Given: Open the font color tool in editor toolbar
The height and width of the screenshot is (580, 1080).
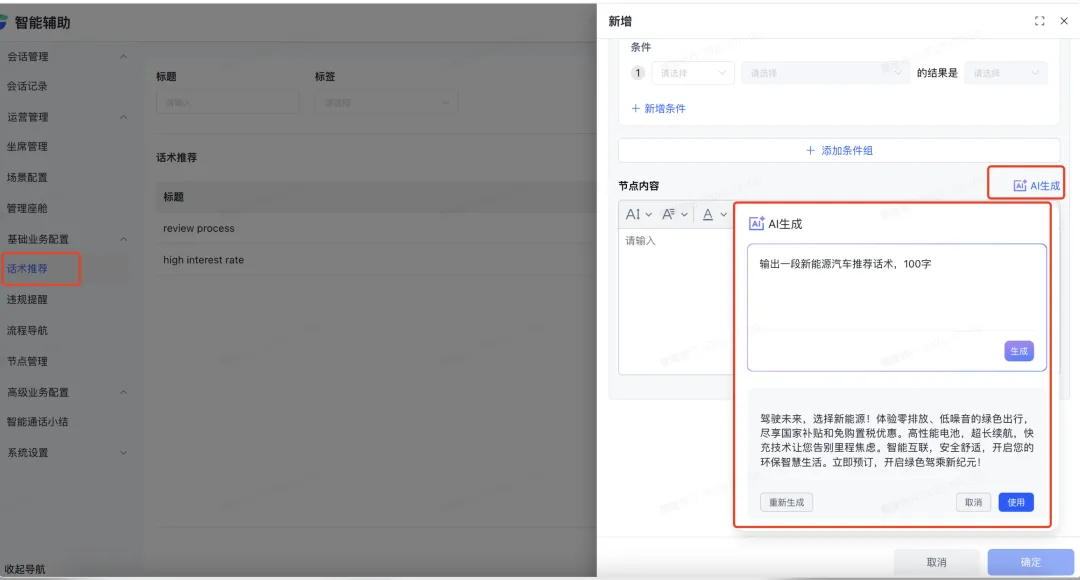Looking at the screenshot, I should [714, 214].
